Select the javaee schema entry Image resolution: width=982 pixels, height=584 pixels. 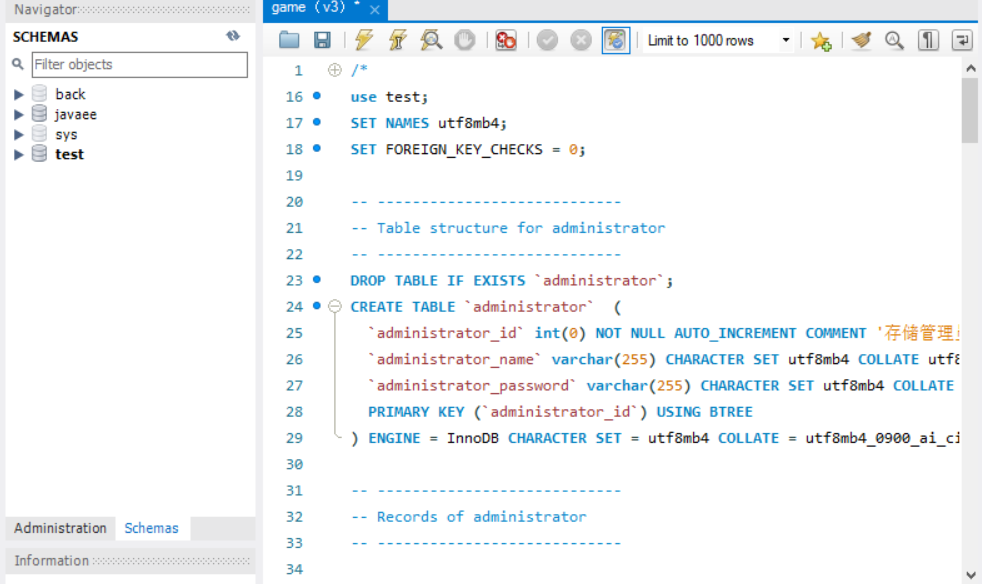(x=76, y=115)
